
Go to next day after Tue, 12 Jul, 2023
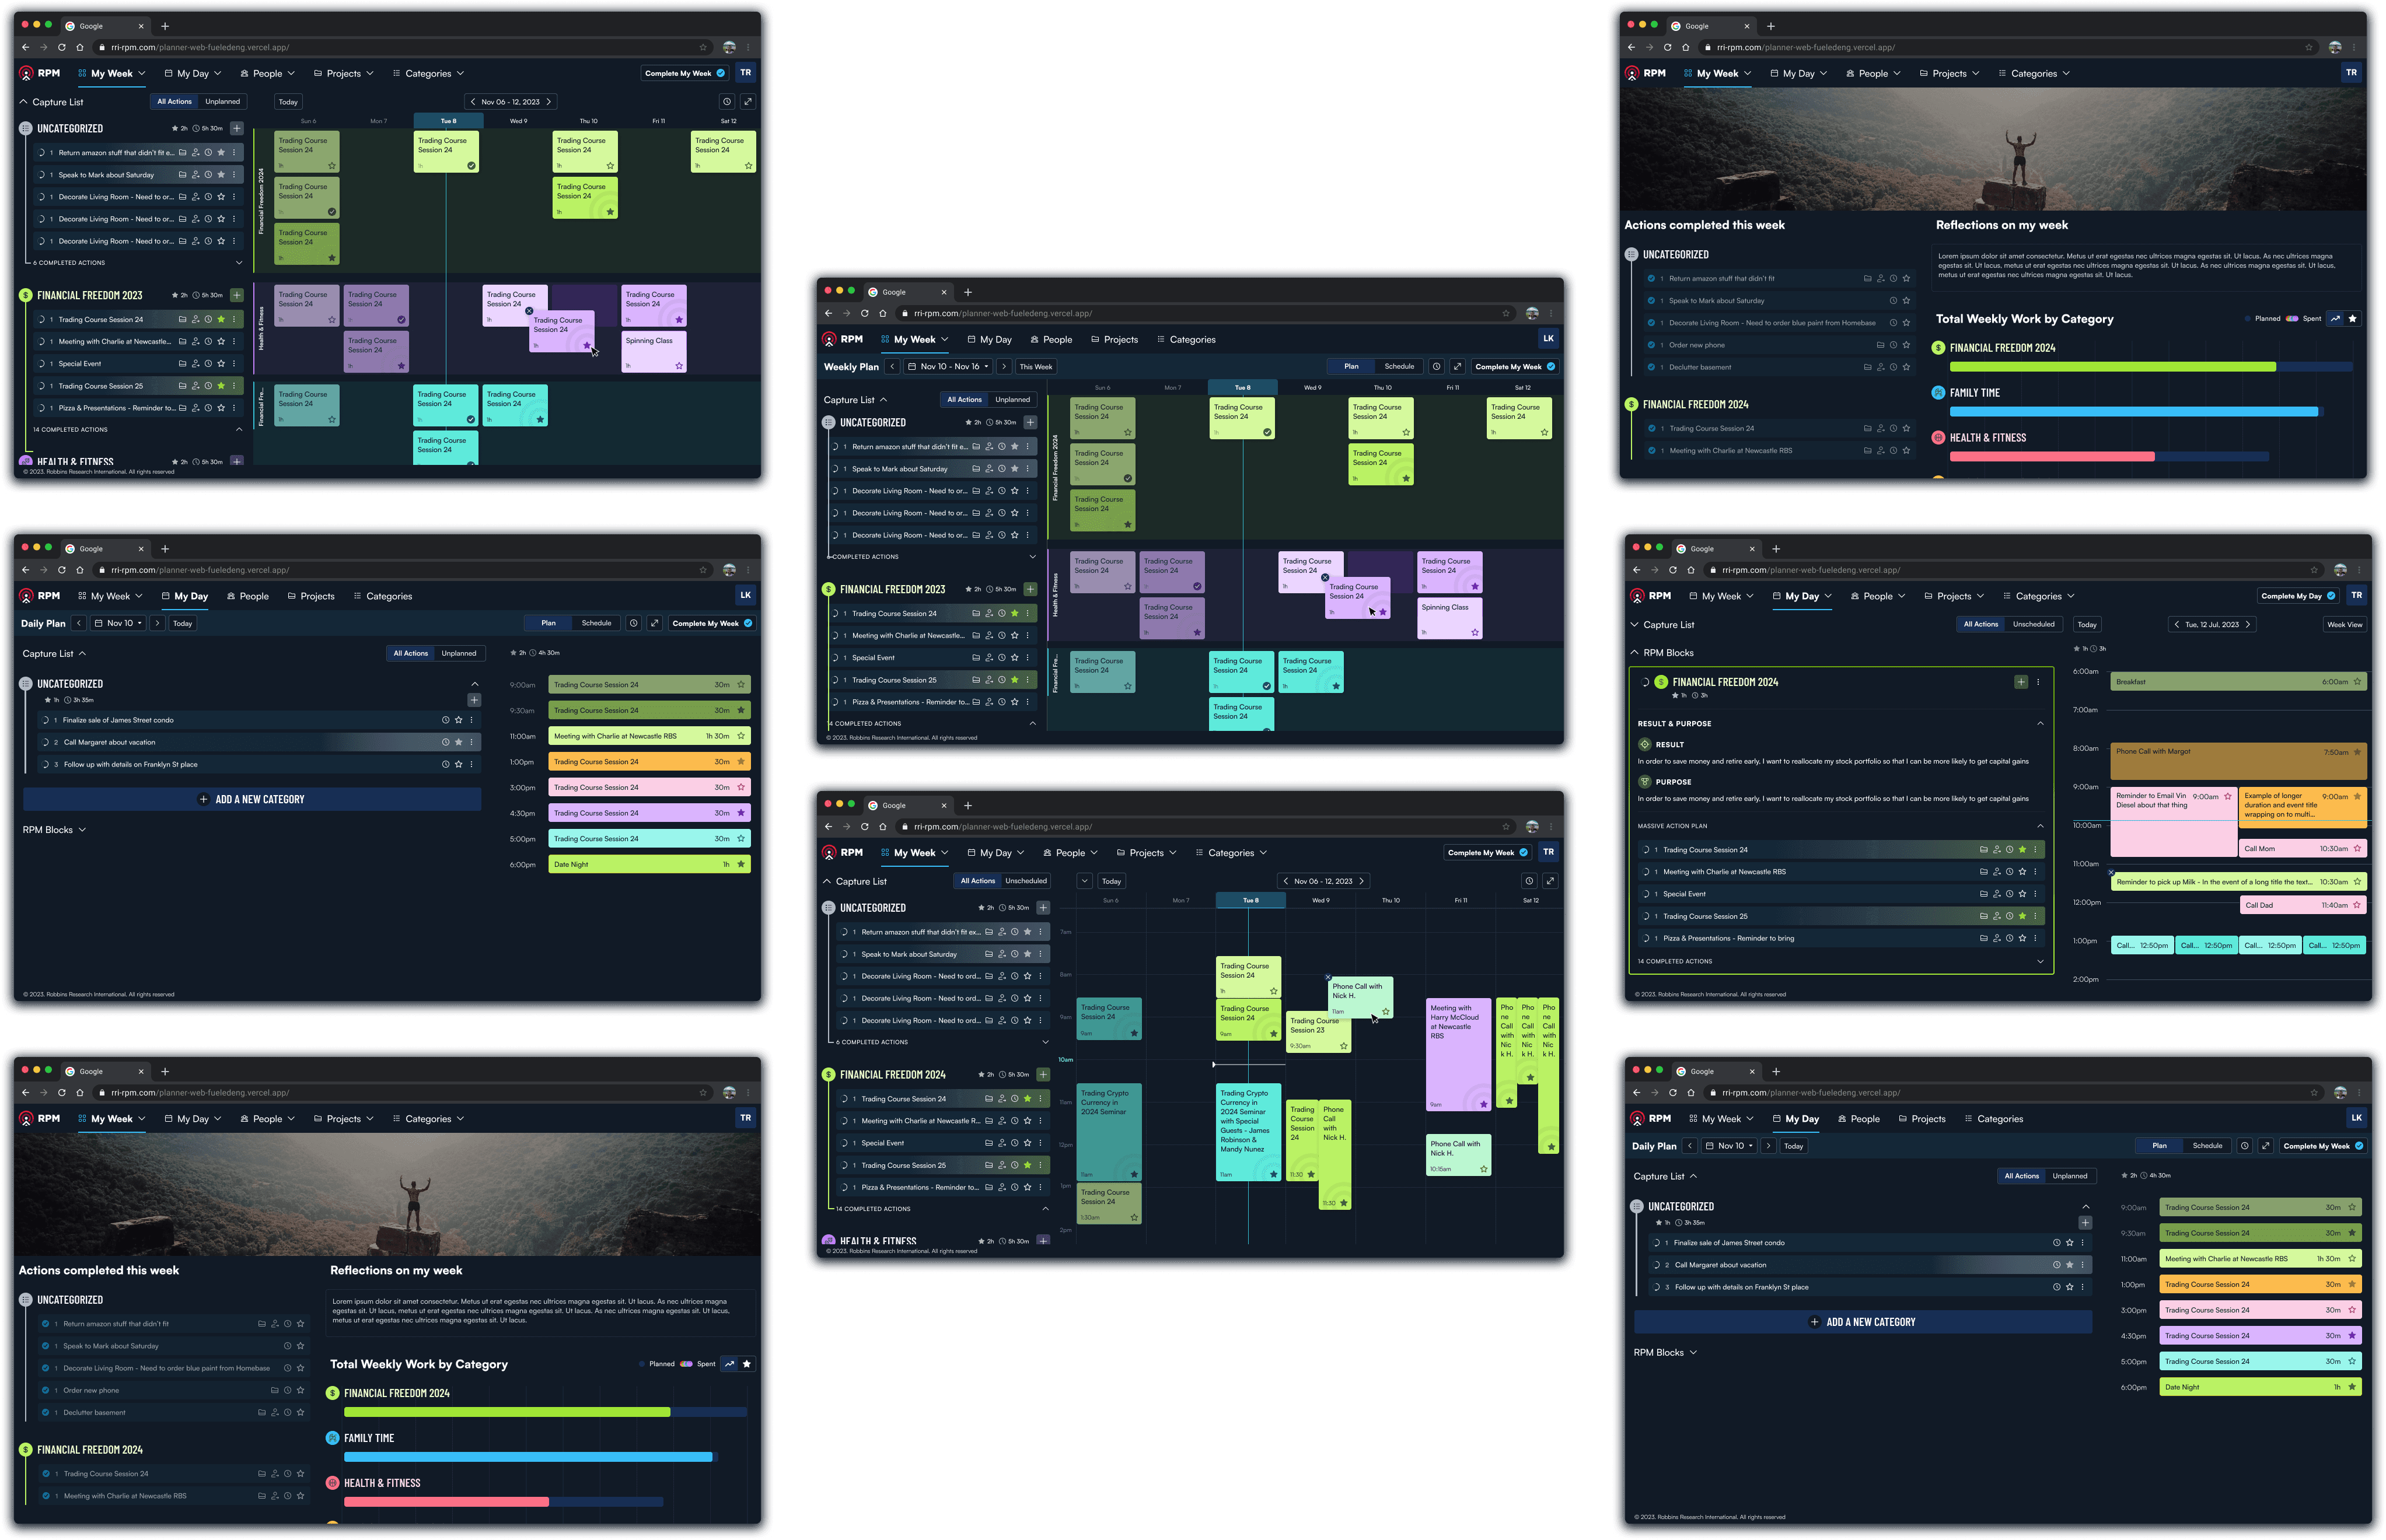point(2248,625)
